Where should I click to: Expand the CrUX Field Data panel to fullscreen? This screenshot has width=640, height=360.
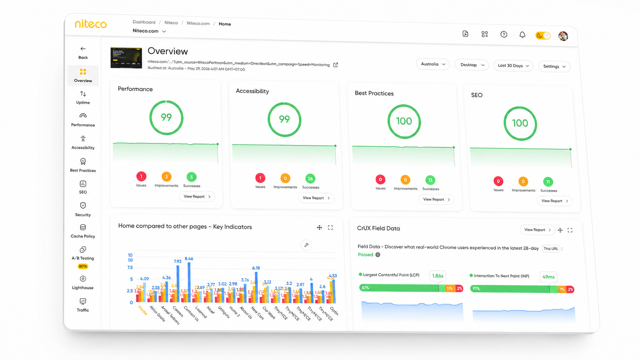click(570, 230)
